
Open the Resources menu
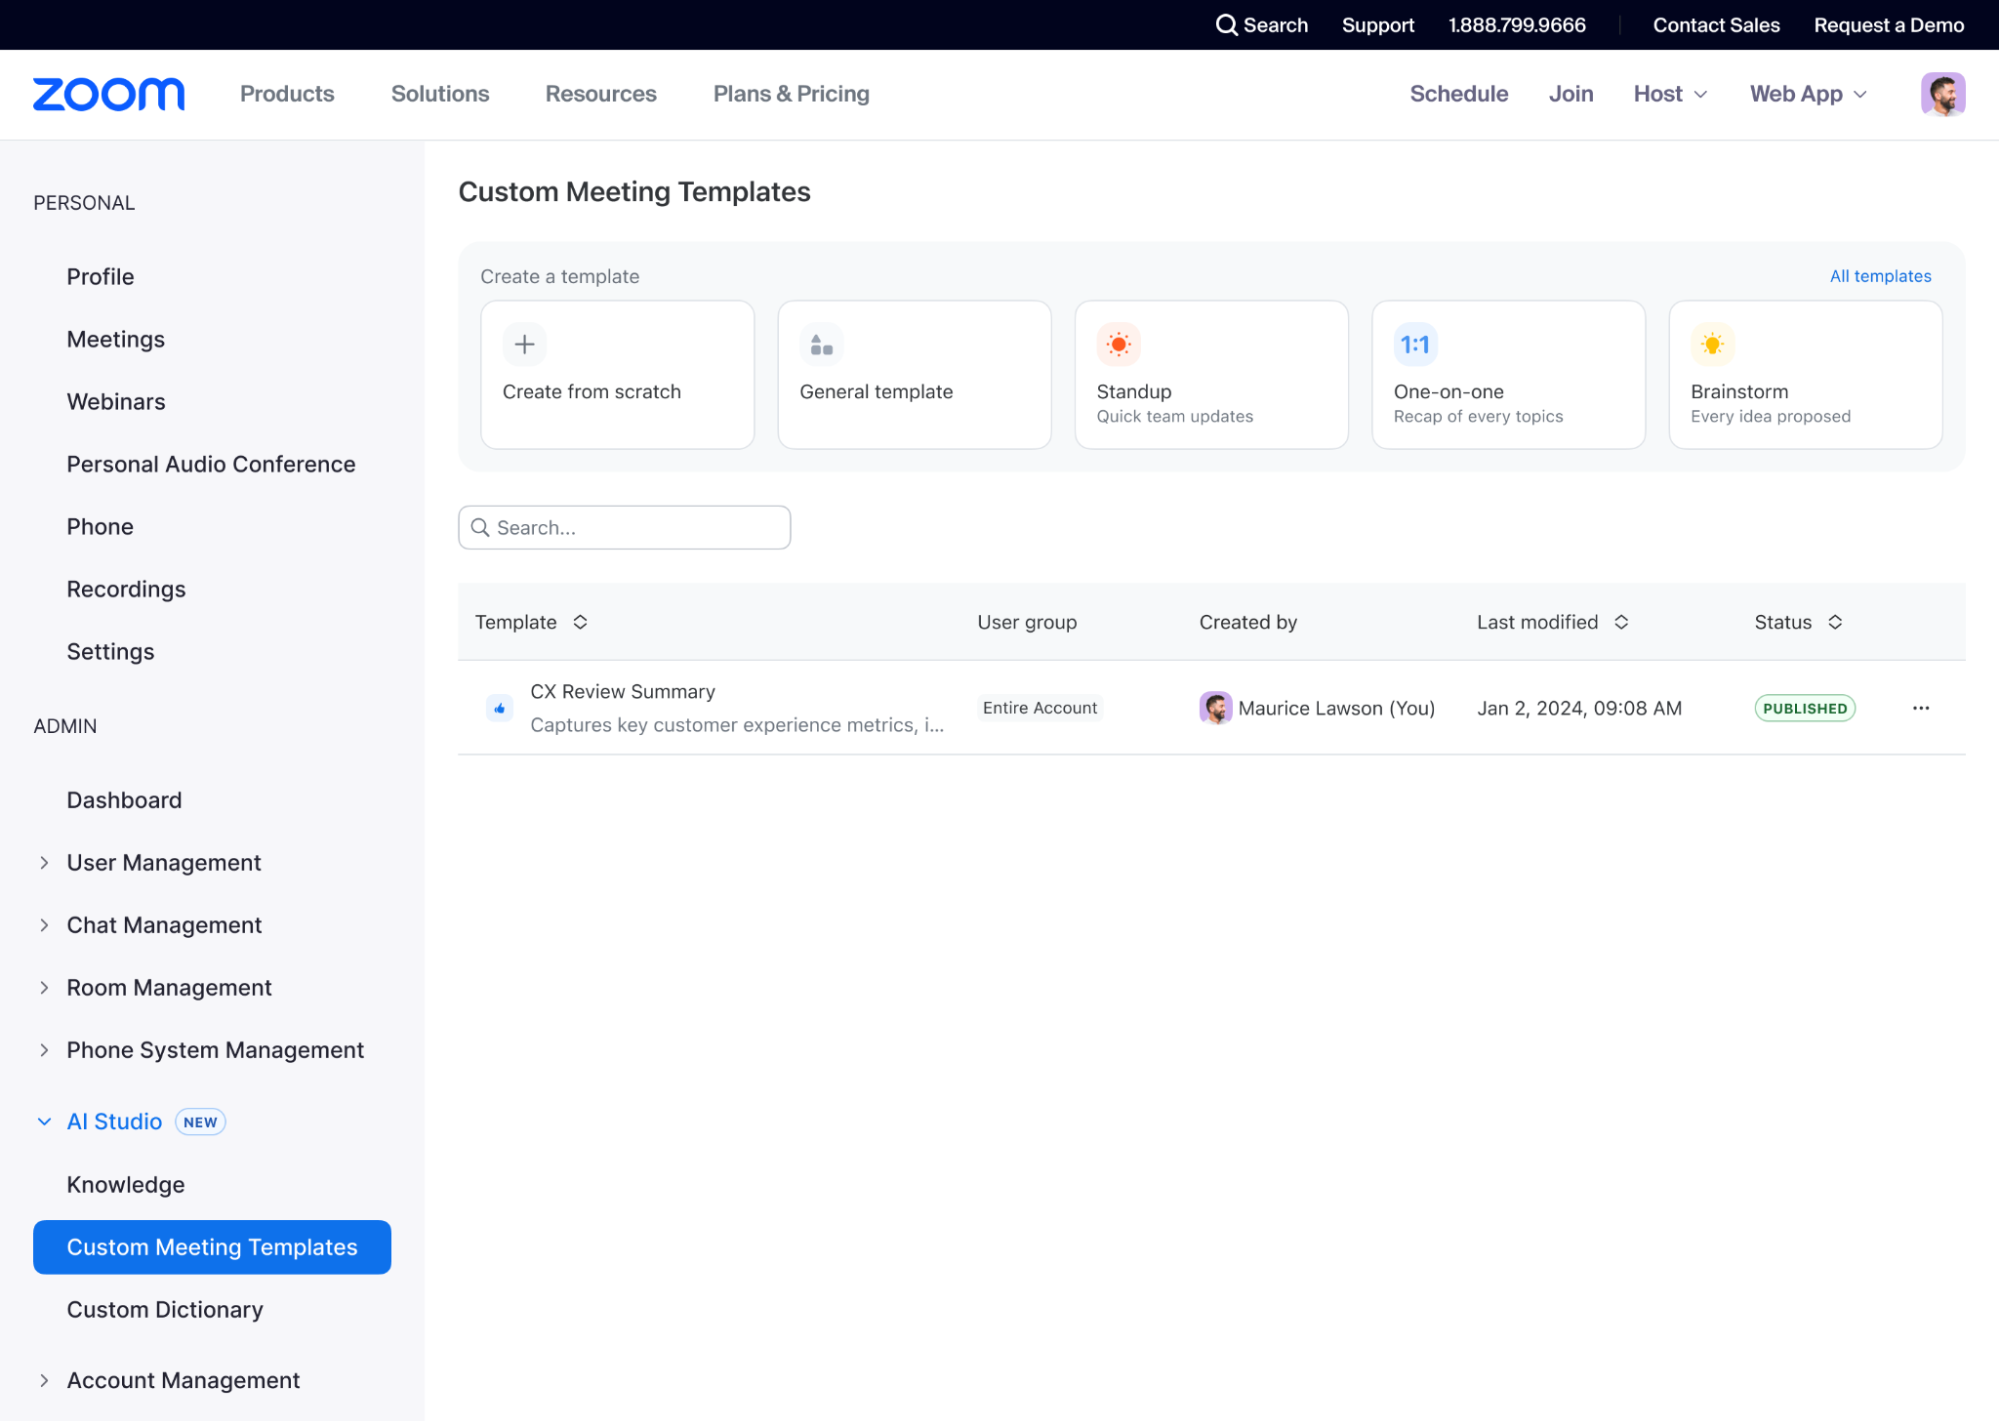(x=601, y=94)
